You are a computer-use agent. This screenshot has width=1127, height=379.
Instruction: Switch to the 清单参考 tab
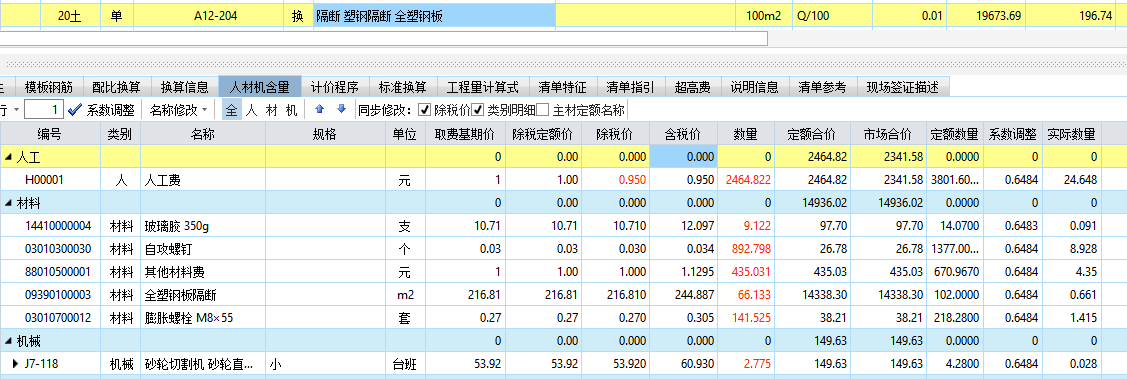[823, 87]
